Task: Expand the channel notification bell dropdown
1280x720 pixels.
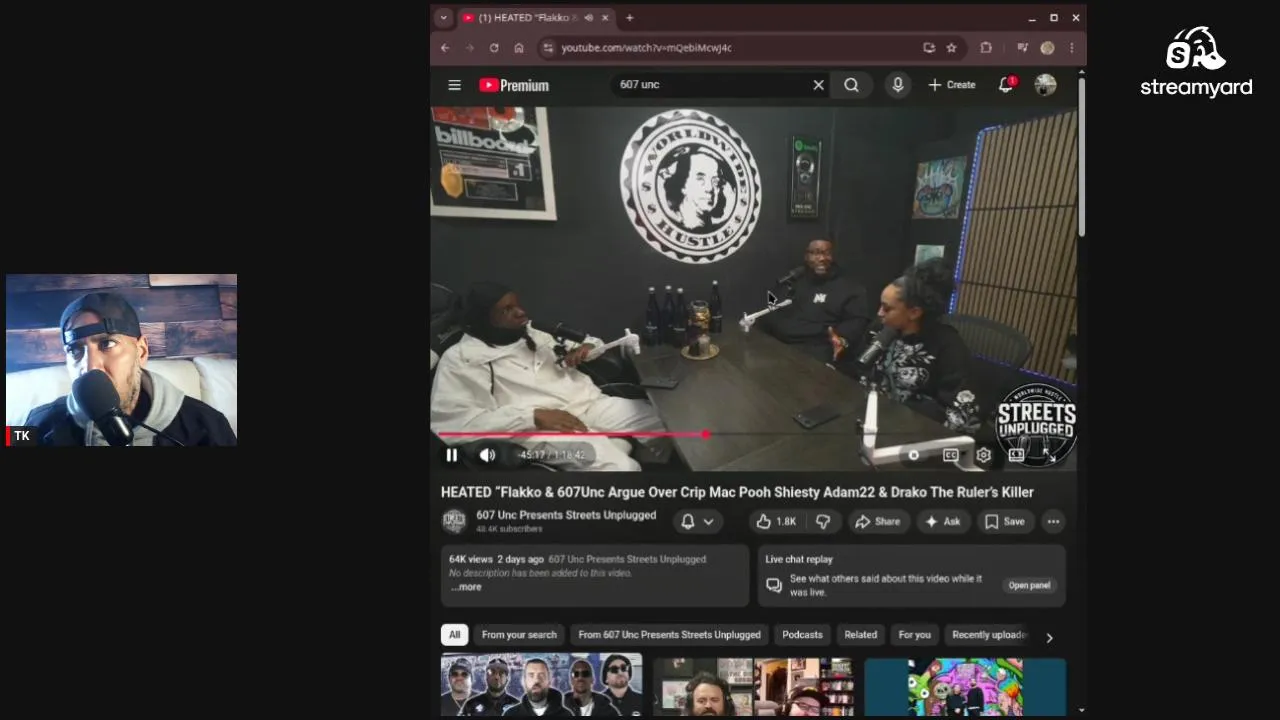Action: click(697, 521)
